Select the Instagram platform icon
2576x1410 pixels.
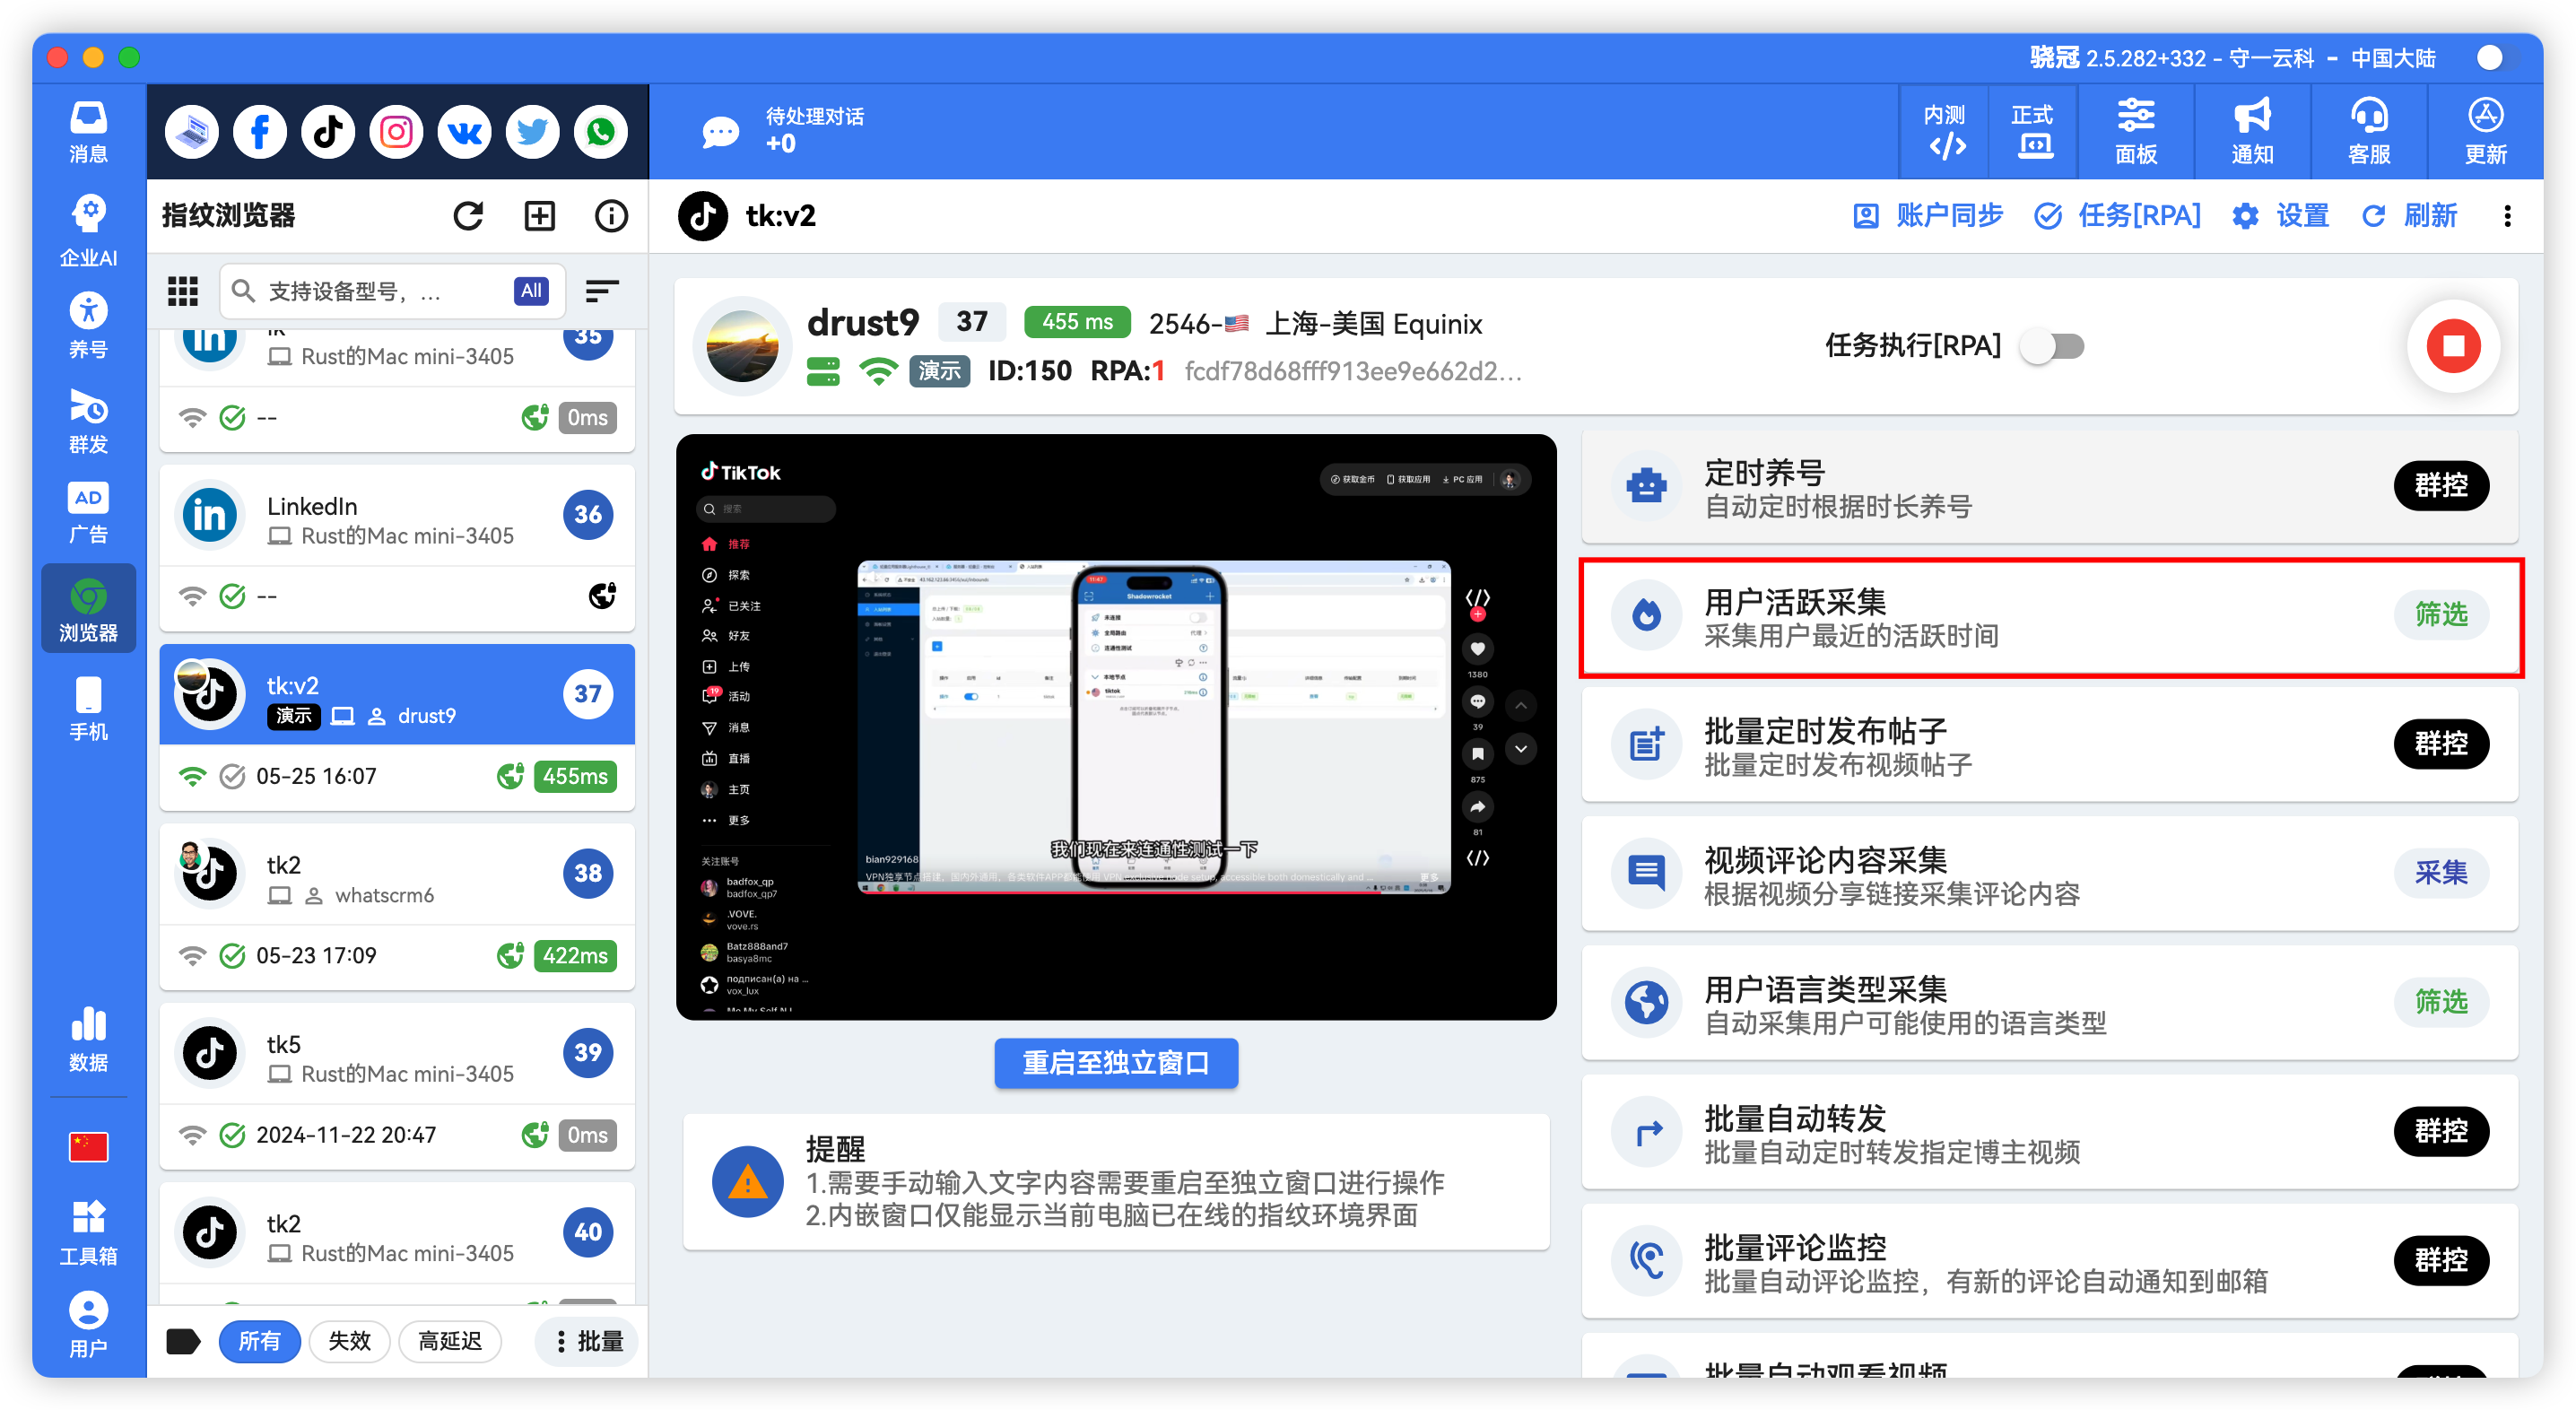click(x=395, y=131)
